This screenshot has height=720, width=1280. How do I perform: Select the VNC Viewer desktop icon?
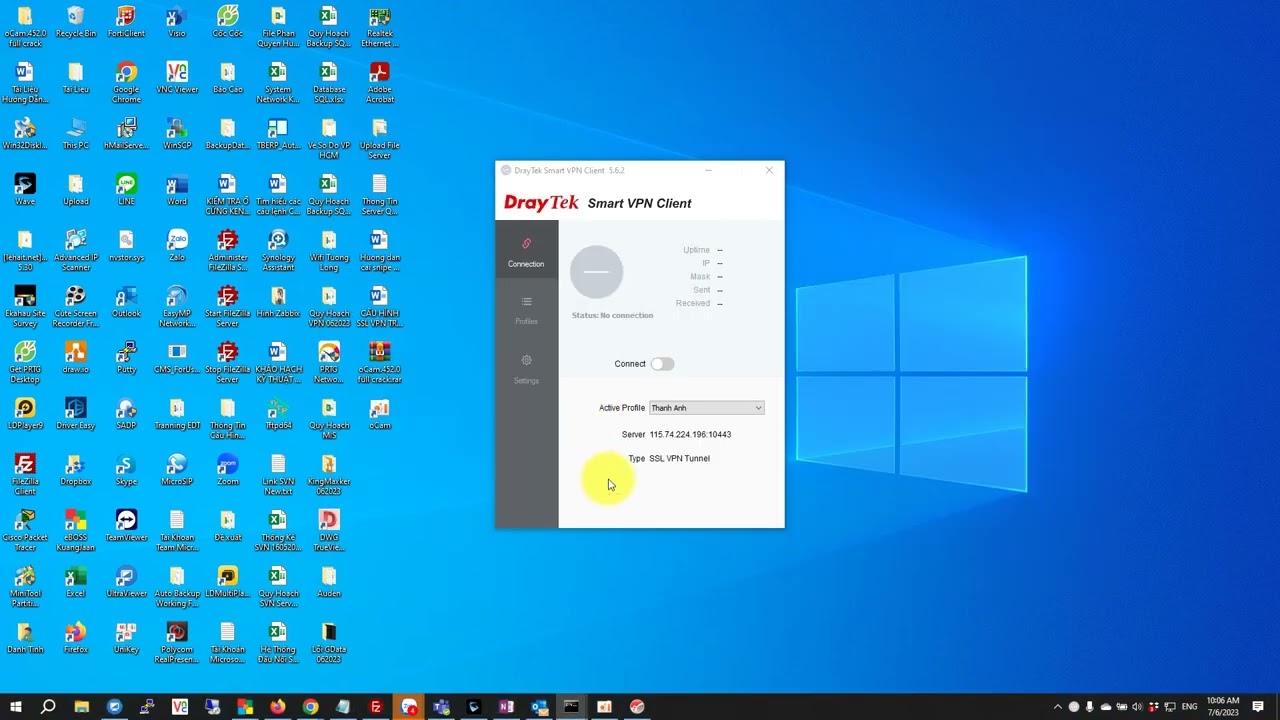coord(177,78)
